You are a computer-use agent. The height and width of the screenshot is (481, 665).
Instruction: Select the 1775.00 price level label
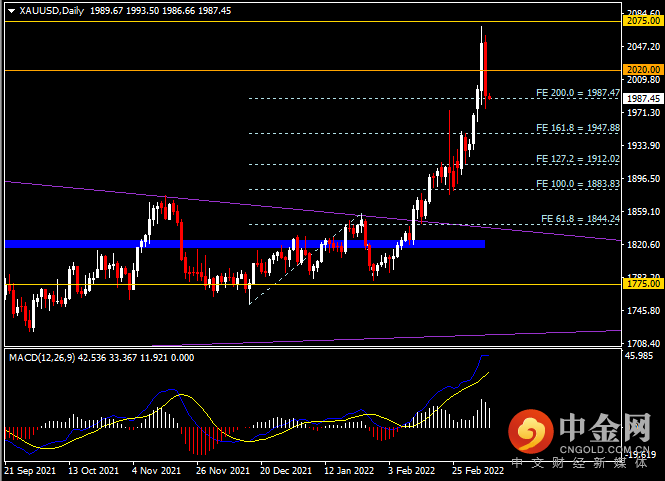pos(643,284)
